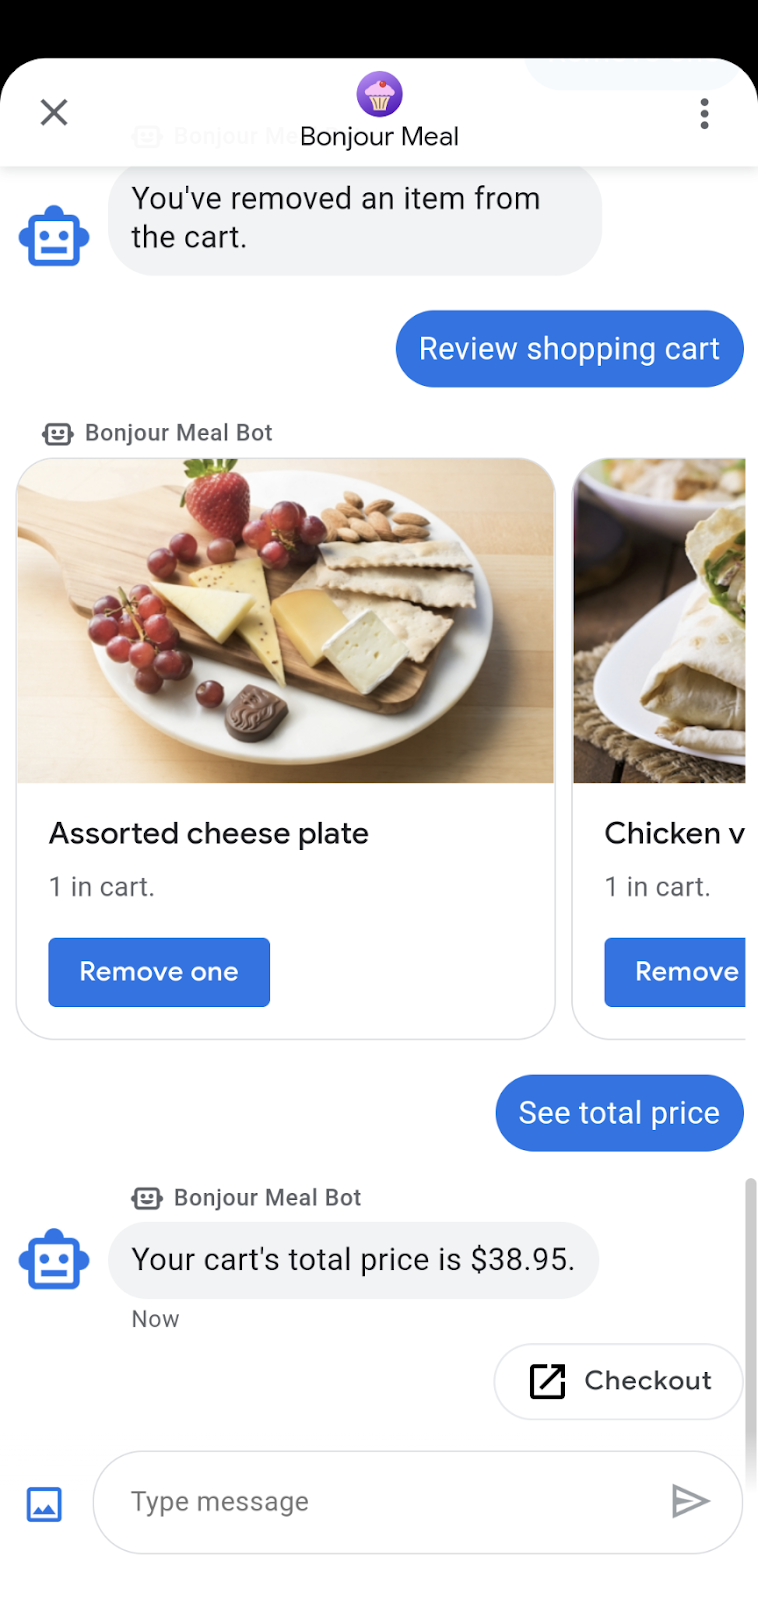Tap the Bonjour Meal cupcake logo
Viewport: 758px width, 1600px height.
click(379, 95)
